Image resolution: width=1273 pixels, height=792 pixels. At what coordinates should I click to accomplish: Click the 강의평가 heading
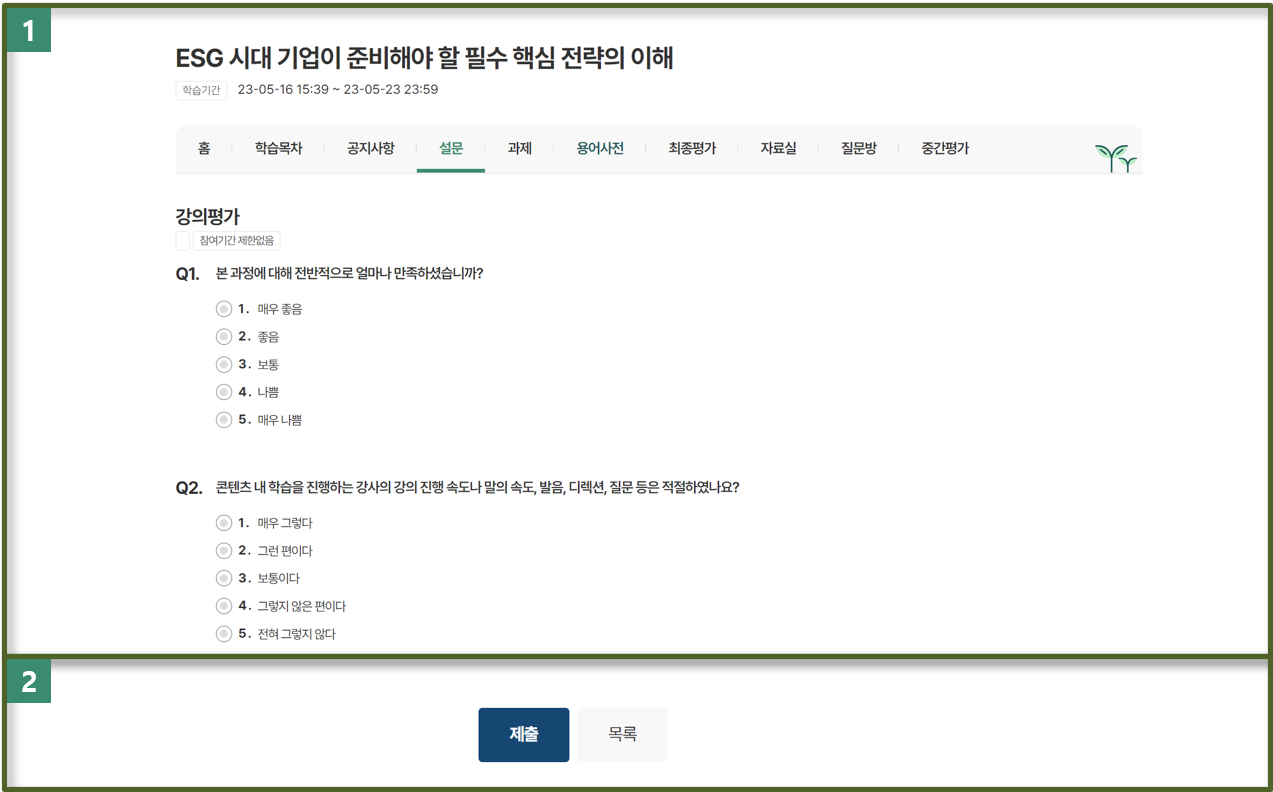pyautogui.click(x=208, y=216)
